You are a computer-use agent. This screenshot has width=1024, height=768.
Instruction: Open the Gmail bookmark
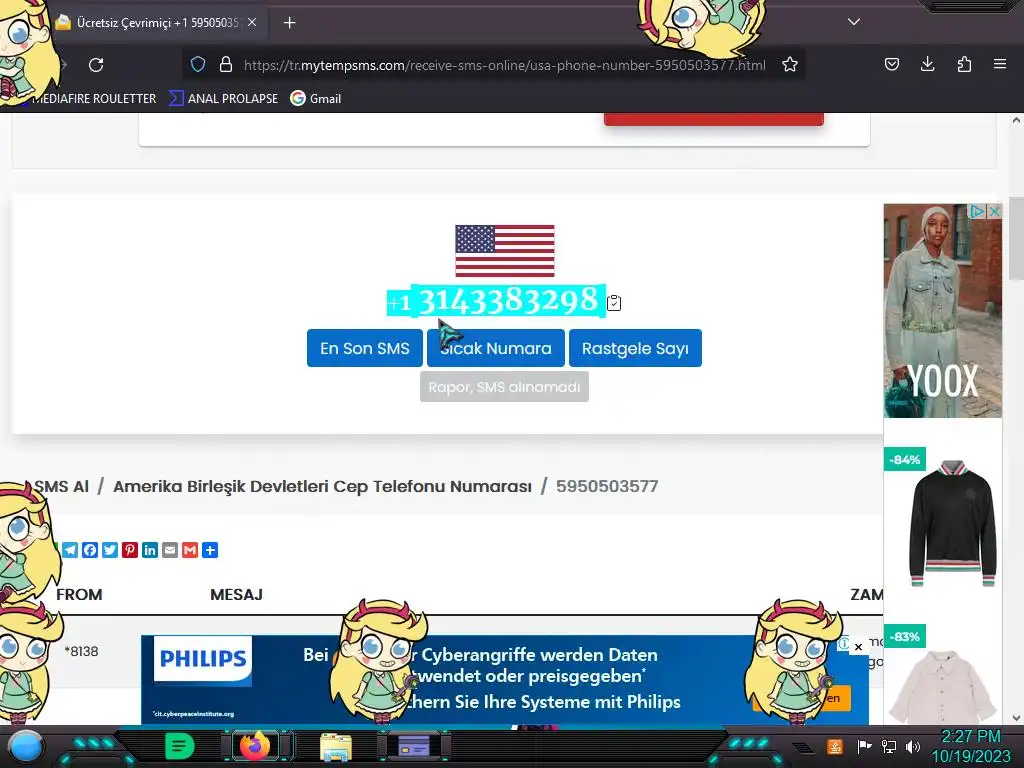point(316,99)
